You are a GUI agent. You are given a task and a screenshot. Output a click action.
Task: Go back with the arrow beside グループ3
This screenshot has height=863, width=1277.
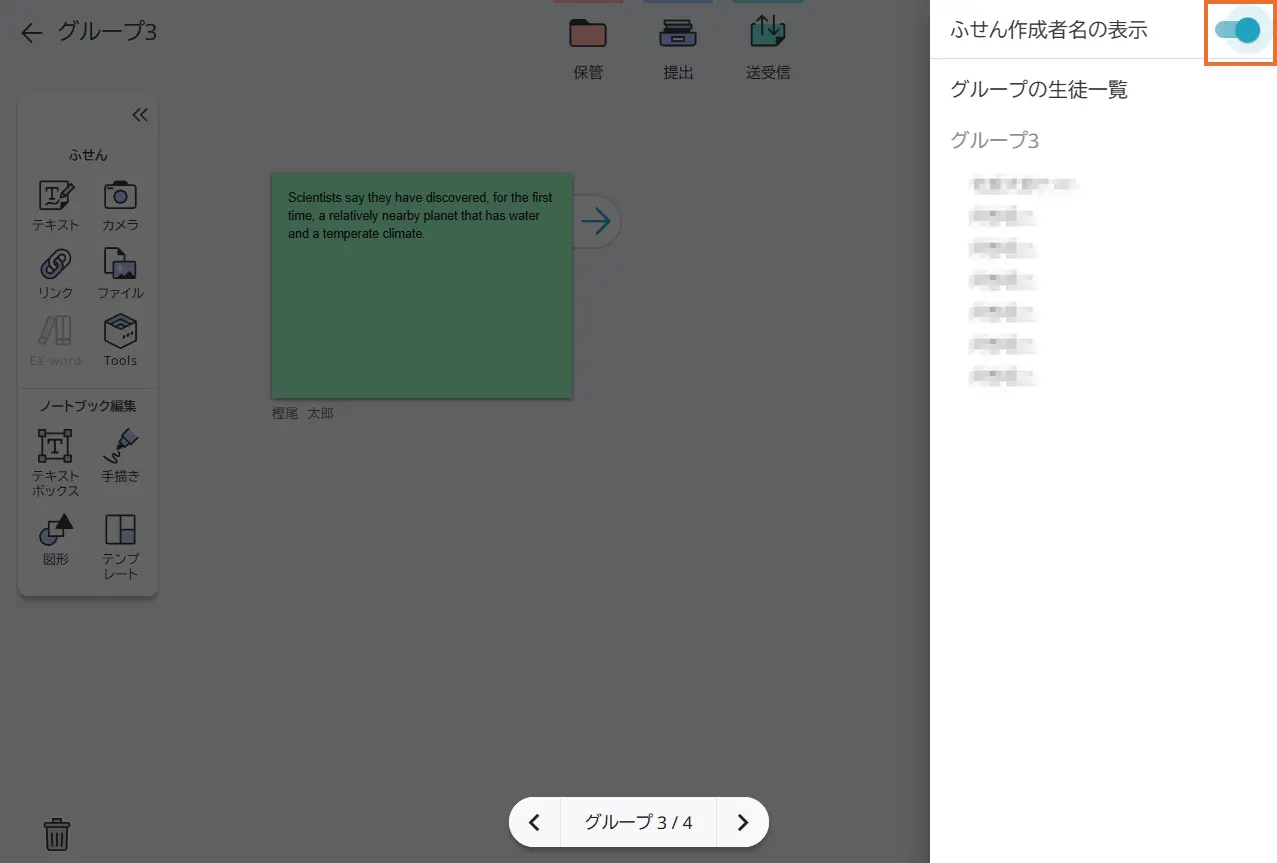pyautogui.click(x=32, y=33)
